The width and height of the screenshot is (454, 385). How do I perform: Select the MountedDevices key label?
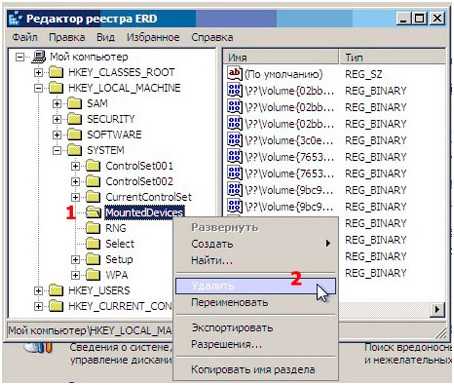click(x=144, y=213)
